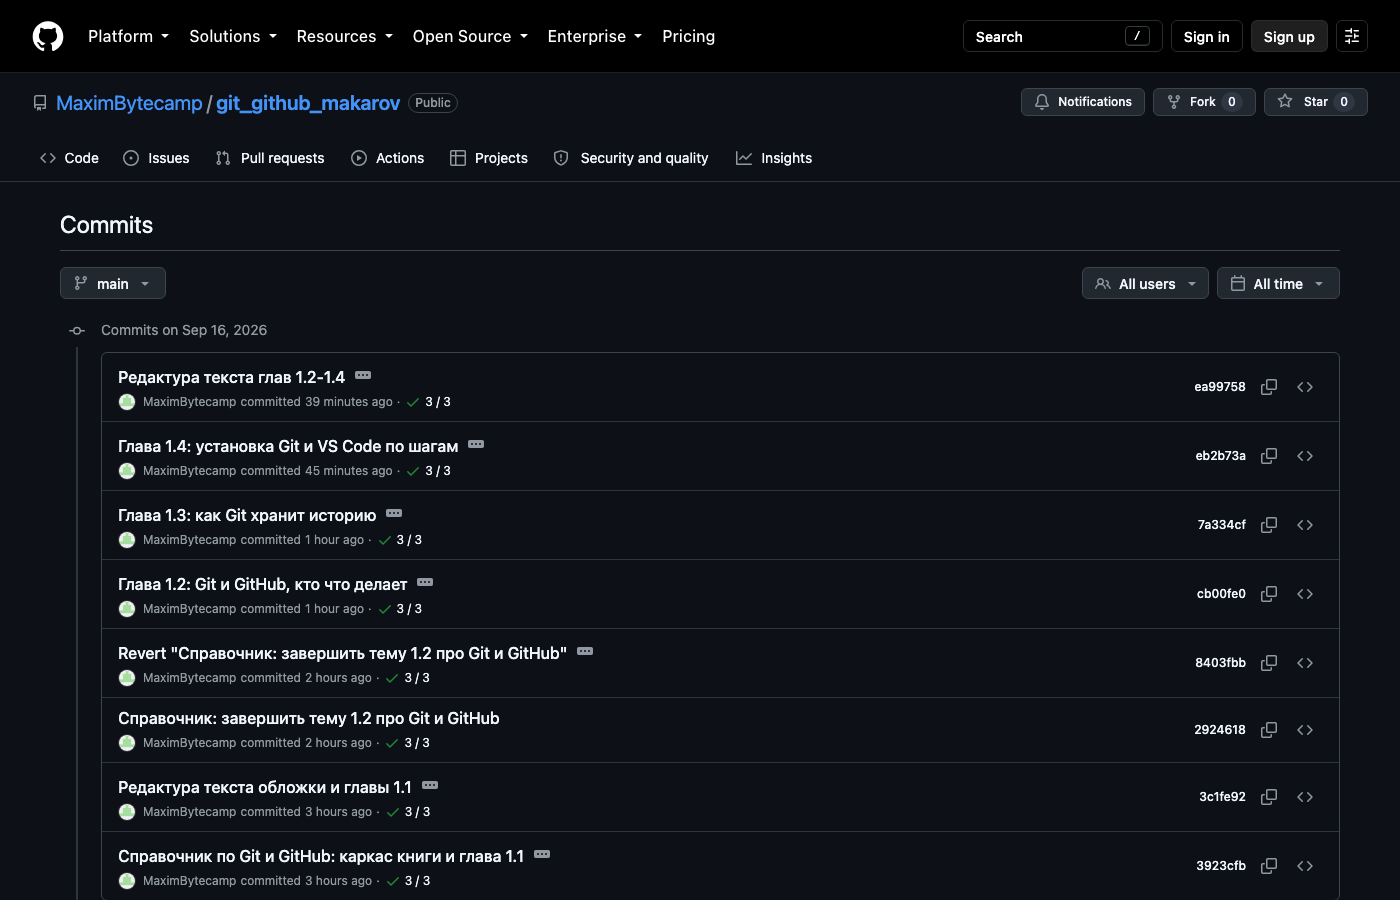This screenshot has height=900, width=1400.
Task: Open commit 'Глава 1.4: установка Git и VS Code по шагам'
Action: point(288,446)
